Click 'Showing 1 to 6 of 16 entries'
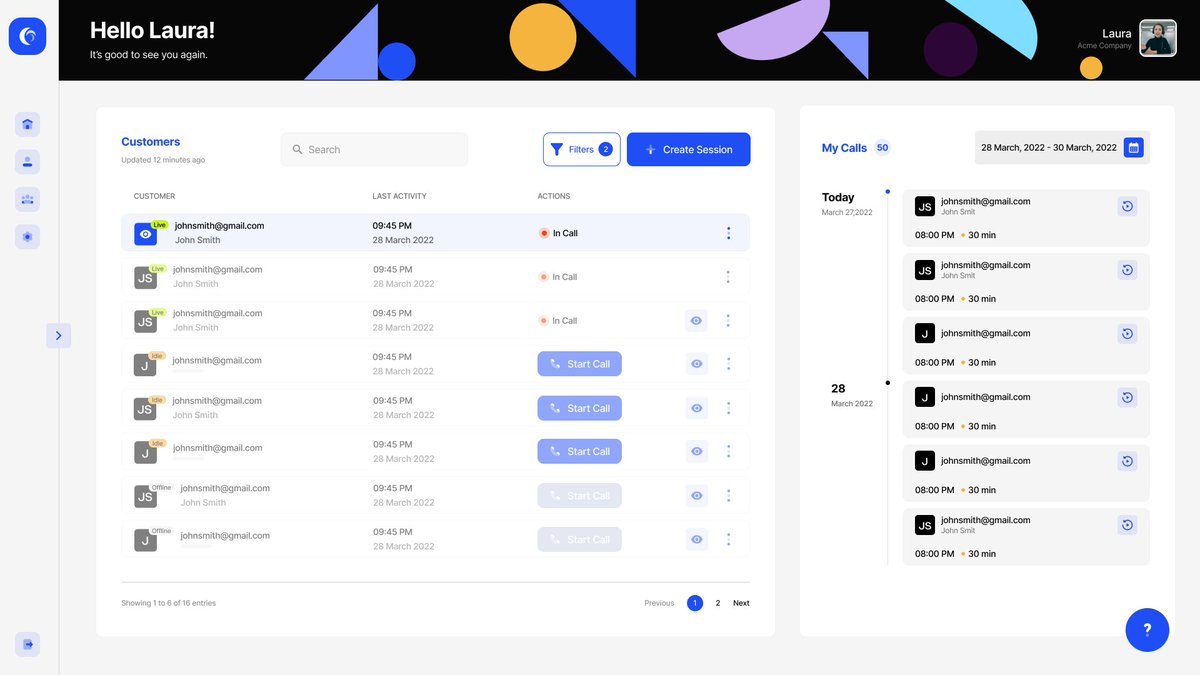 [168, 603]
